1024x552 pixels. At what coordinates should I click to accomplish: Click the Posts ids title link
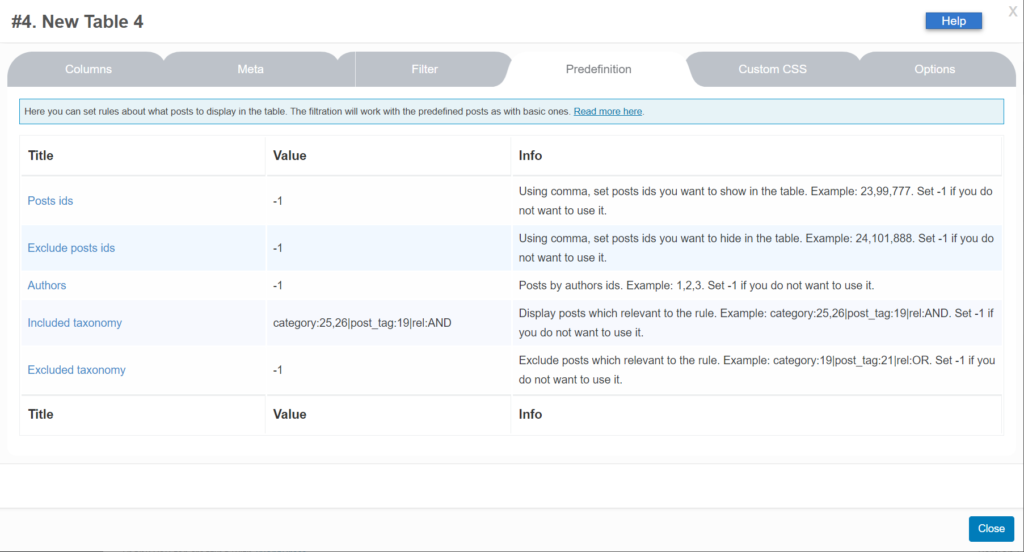pyautogui.click(x=50, y=201)
